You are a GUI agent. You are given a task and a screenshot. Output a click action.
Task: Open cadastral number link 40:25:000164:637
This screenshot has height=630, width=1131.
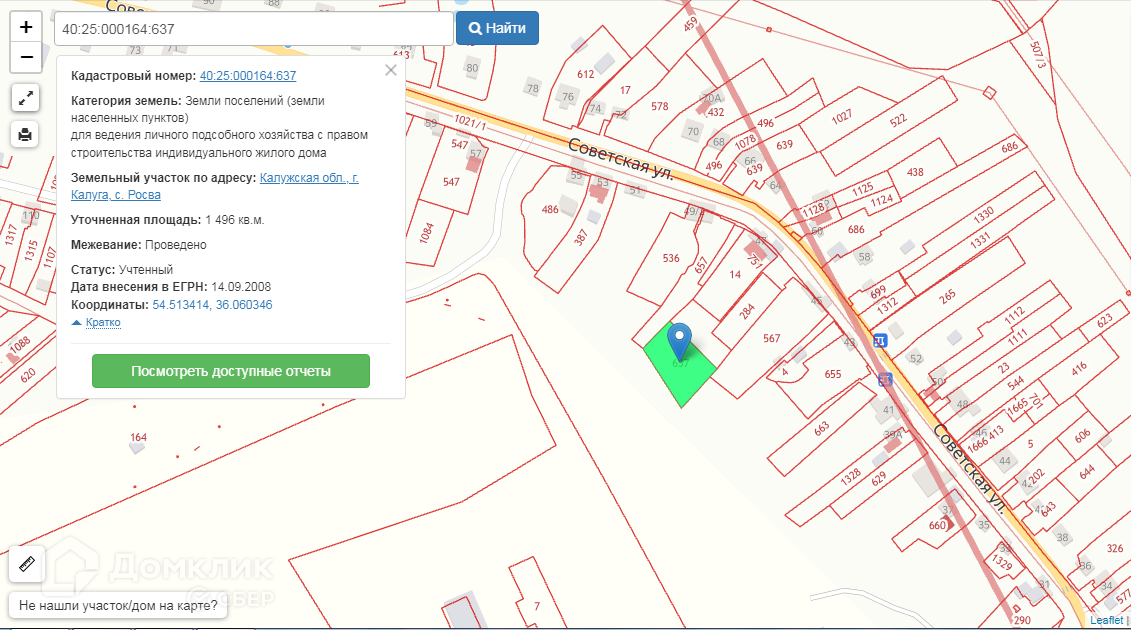tap(248, 76)
